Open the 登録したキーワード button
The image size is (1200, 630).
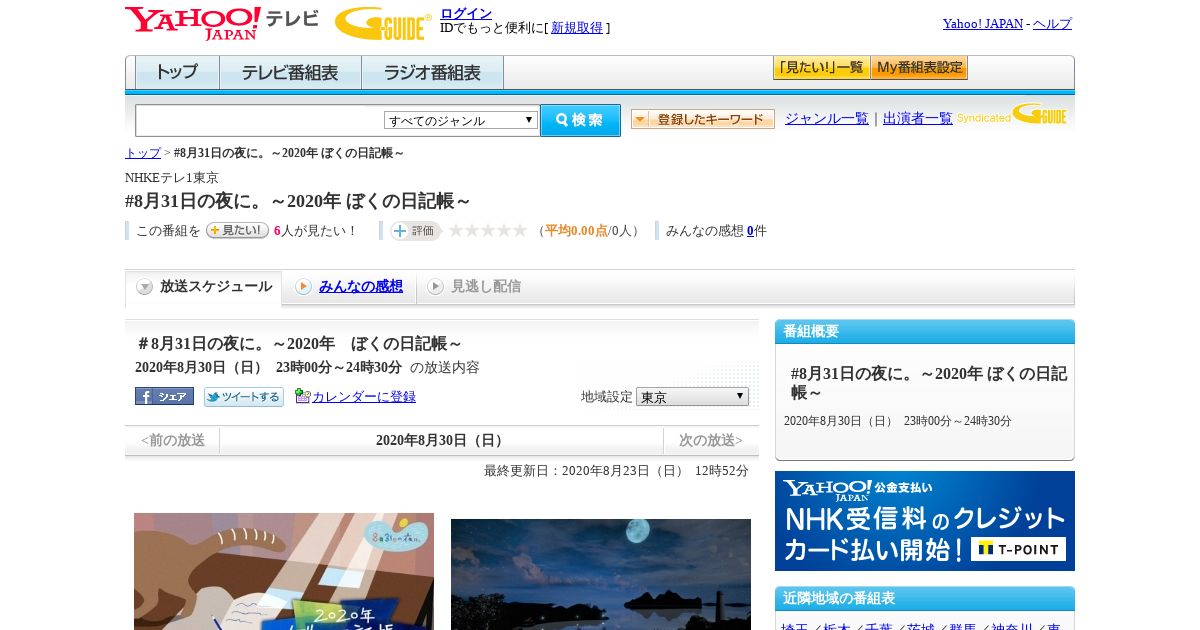tap(703, 119)
